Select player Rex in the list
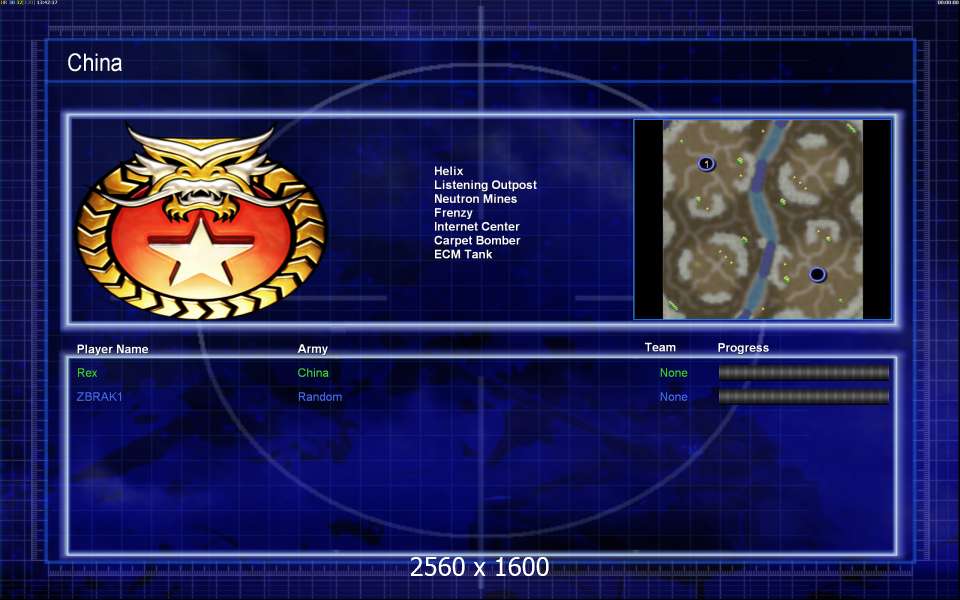The height and width of the screenshot is (600, 960). (87, 373)
